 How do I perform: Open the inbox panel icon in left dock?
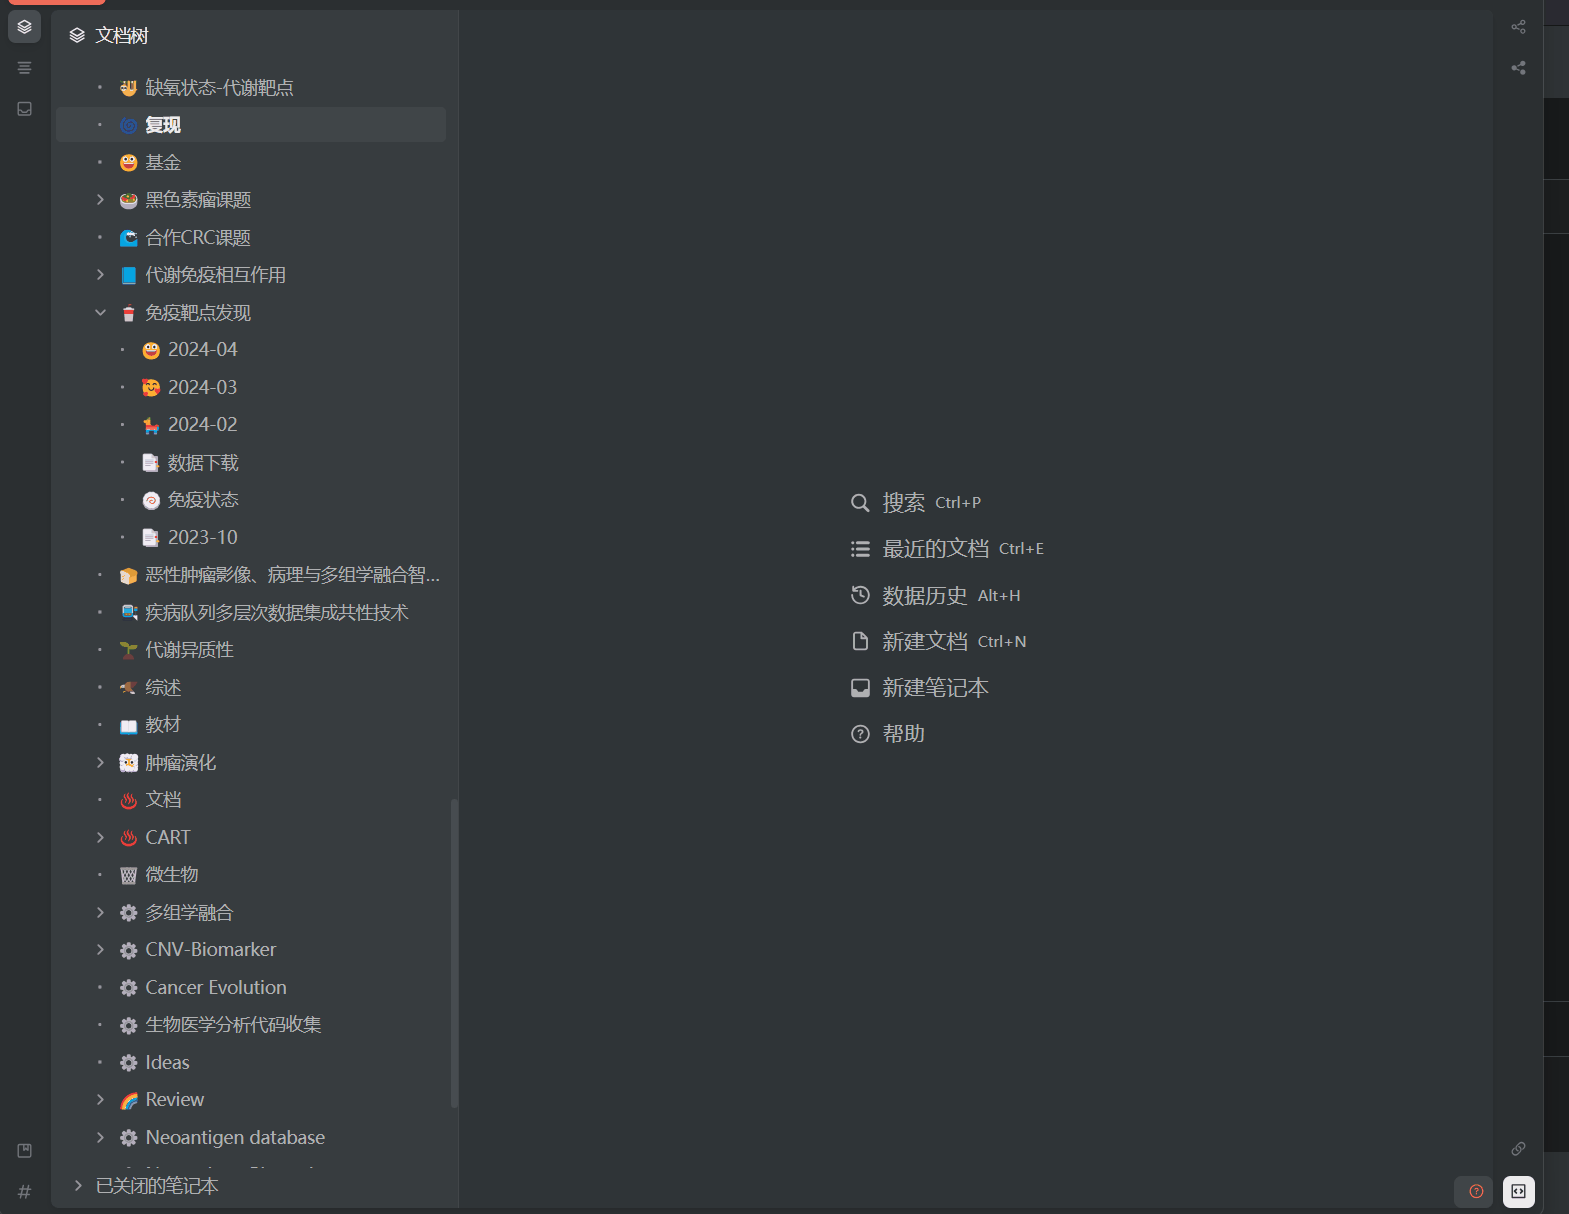pyautogui.click(x=24, y=109)
